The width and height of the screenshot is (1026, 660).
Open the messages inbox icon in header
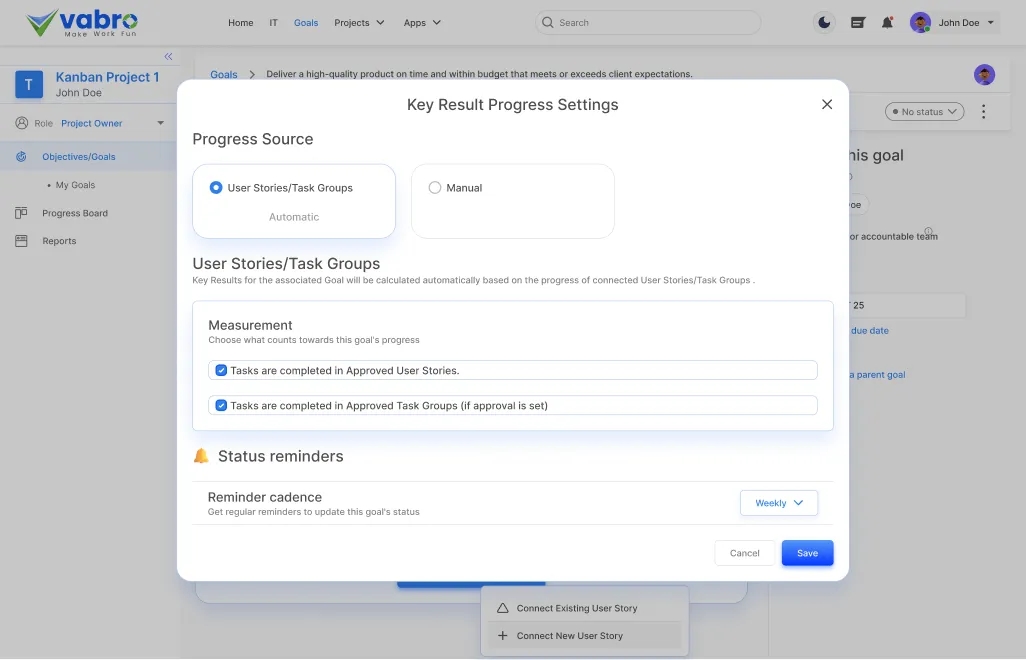click(x=857, y=23)
